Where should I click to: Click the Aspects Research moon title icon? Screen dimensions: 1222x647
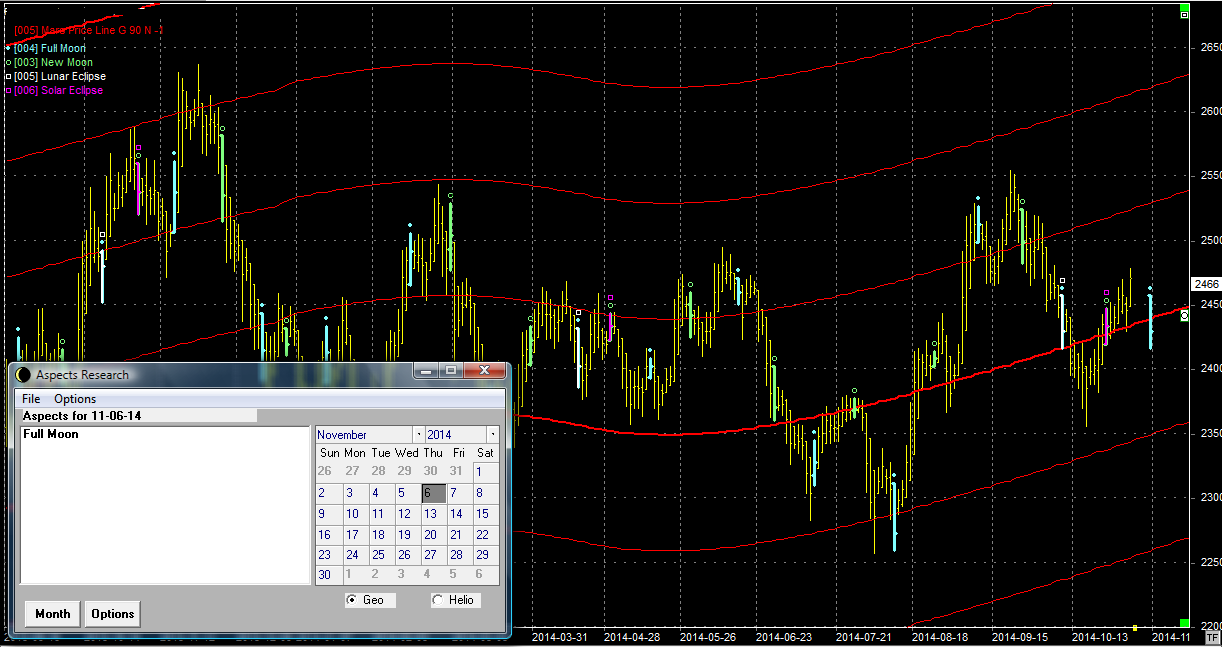[x=23, y=375]
